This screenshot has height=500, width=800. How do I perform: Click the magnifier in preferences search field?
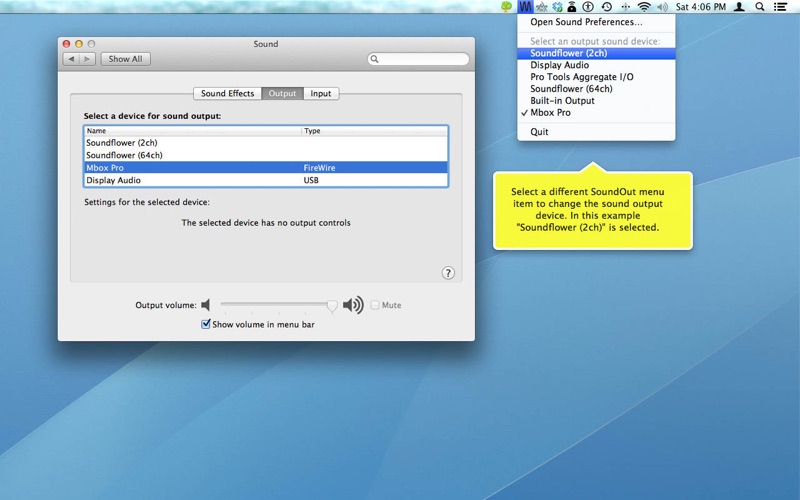[x=374, y=59]
